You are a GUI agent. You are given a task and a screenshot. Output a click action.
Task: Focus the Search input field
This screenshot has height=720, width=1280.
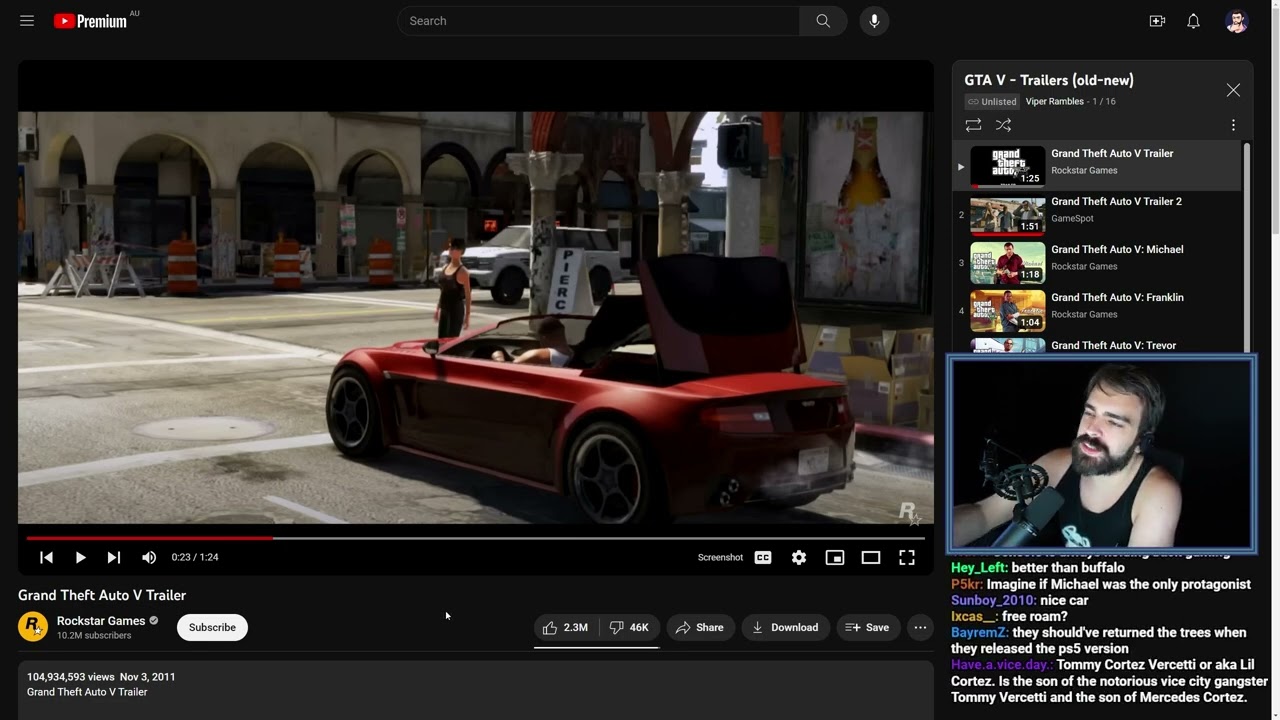(x=598, y=21)
